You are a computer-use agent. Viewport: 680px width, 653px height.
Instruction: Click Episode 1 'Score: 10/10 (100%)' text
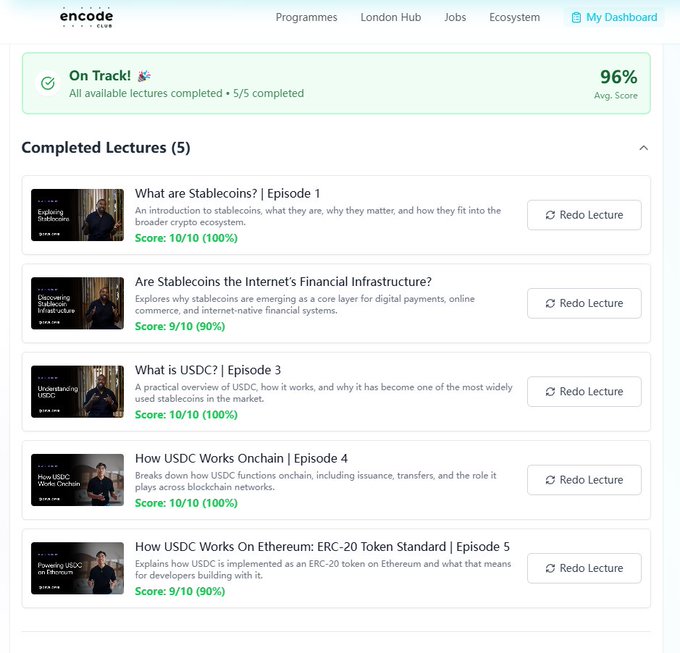click(x=186, y=238)
